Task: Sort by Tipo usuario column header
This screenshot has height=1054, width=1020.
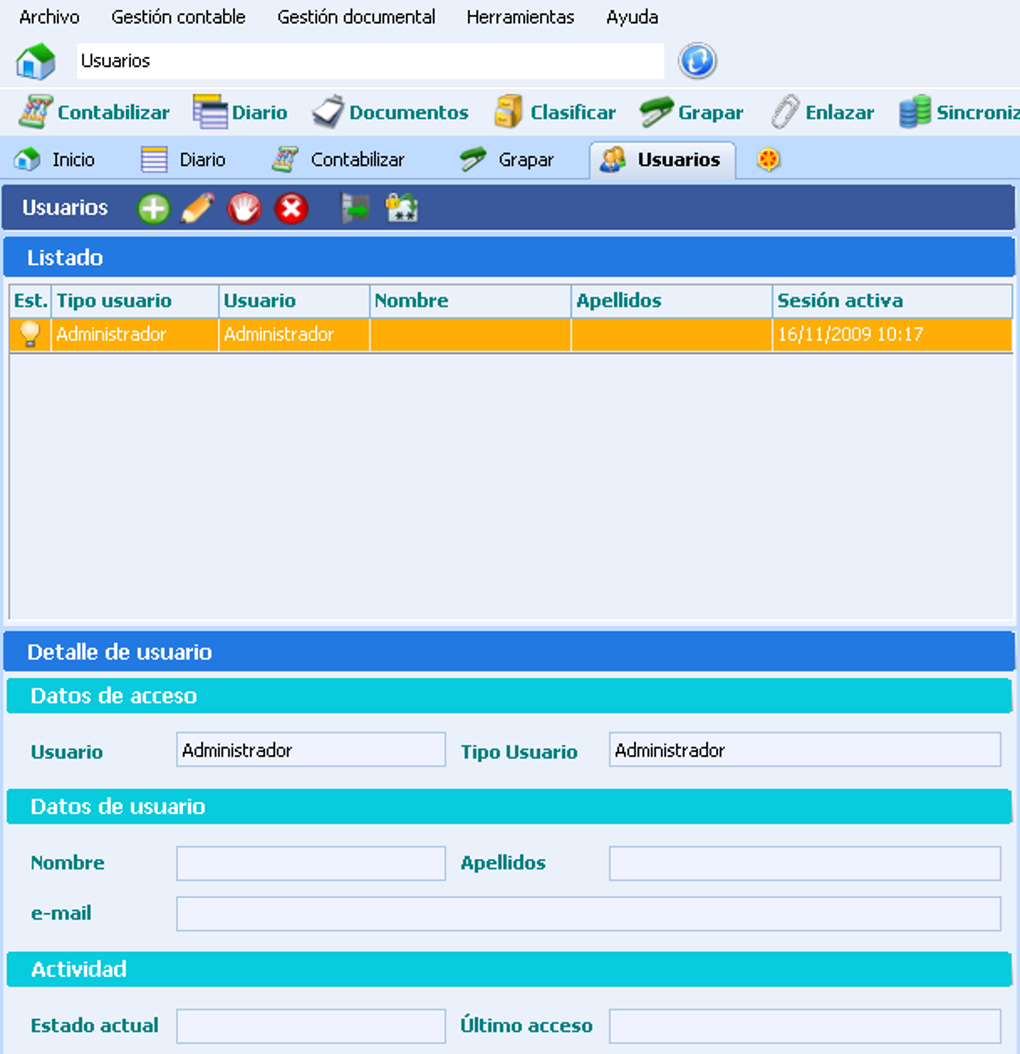Action: (x=134, y=300)
